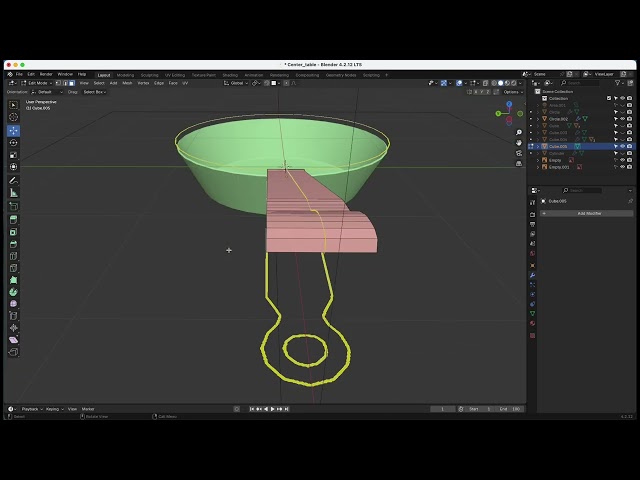Screen dimensions: 640x480
Task: Select the Cursor tool
Action: click(x=13, y=117)
